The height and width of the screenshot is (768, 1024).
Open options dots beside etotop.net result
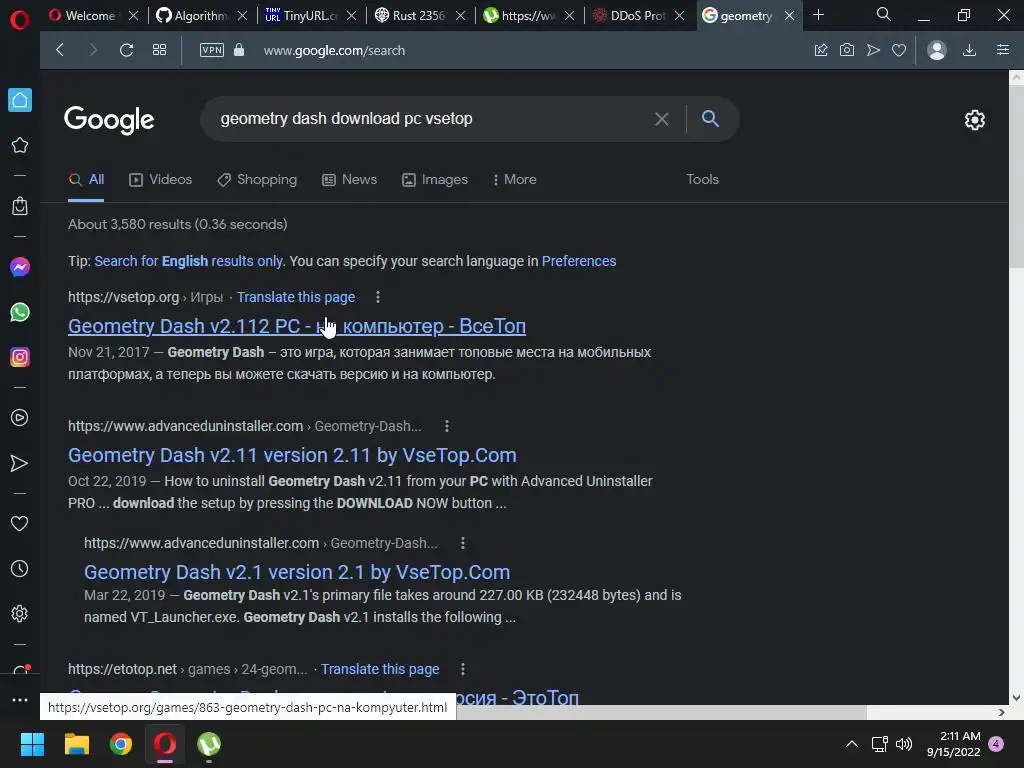tap(462, 669)
